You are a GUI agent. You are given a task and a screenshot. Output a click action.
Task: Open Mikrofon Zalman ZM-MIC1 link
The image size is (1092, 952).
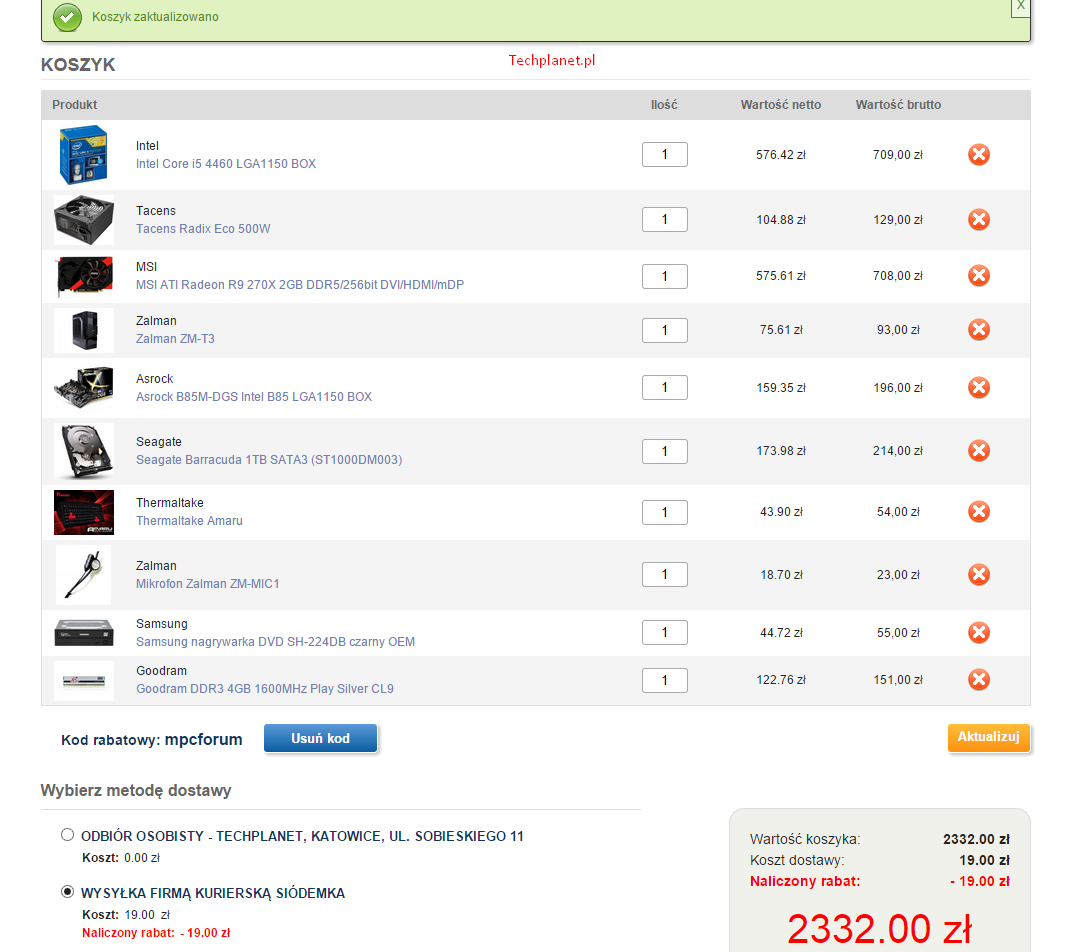click(208, 584)
